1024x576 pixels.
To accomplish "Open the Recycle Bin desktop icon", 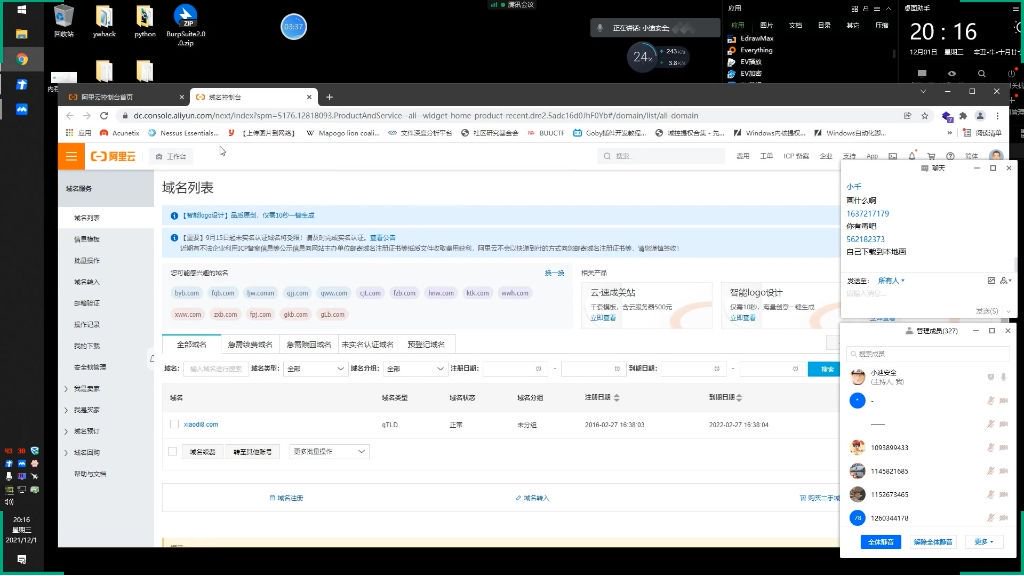I will click(x=63, y=21).
